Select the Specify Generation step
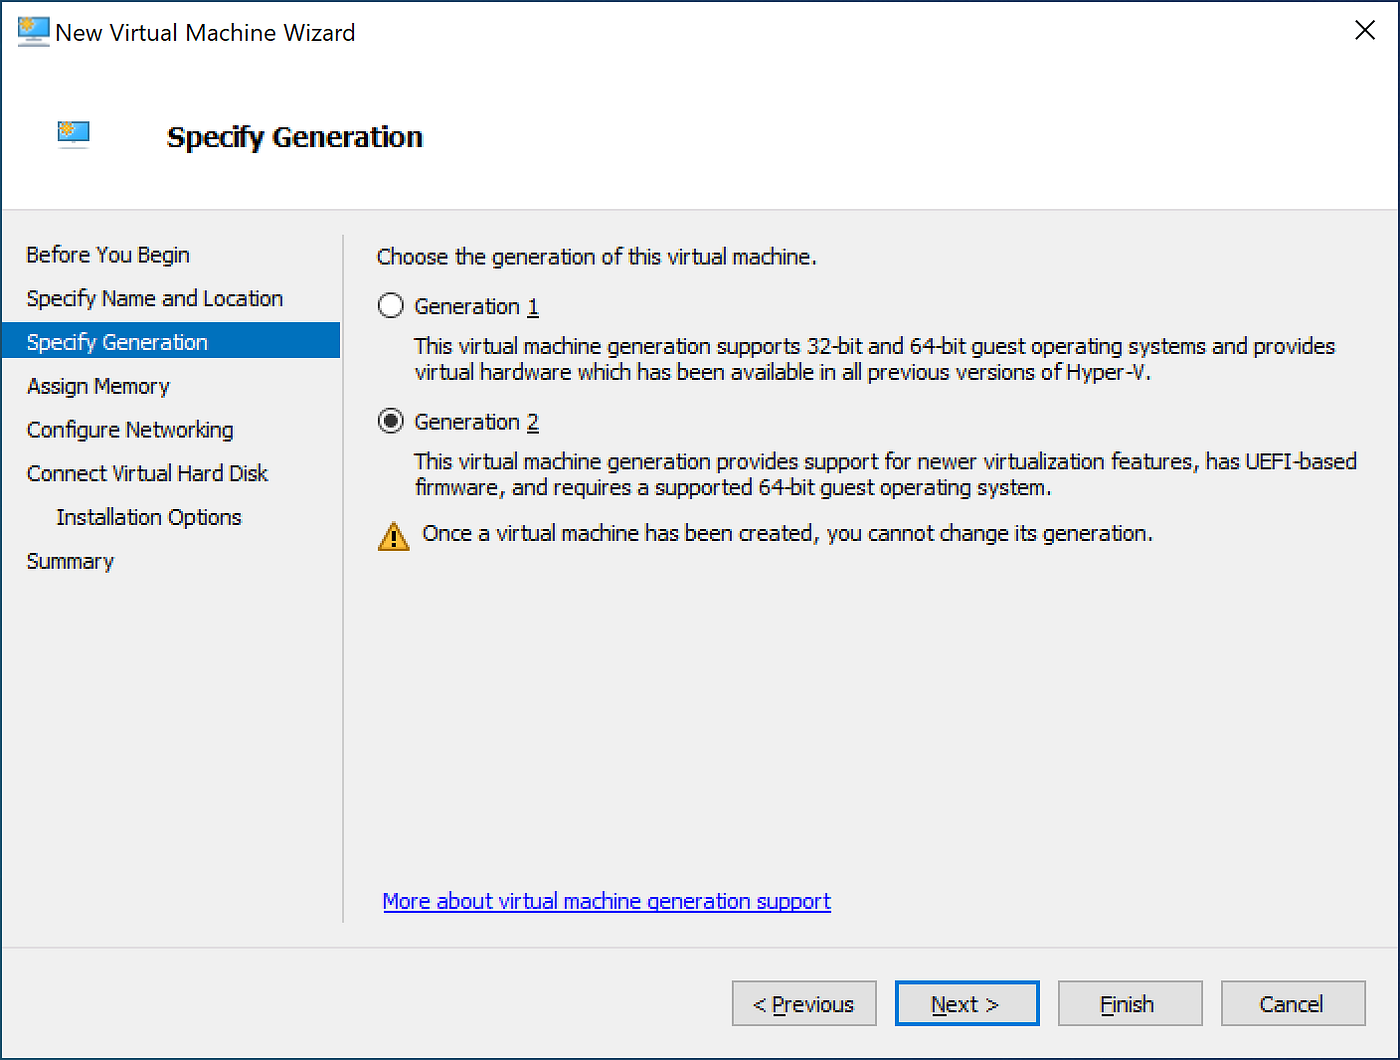This screenshot has height=1060, width=1400. pyautogui.click(x=116, y=341)
